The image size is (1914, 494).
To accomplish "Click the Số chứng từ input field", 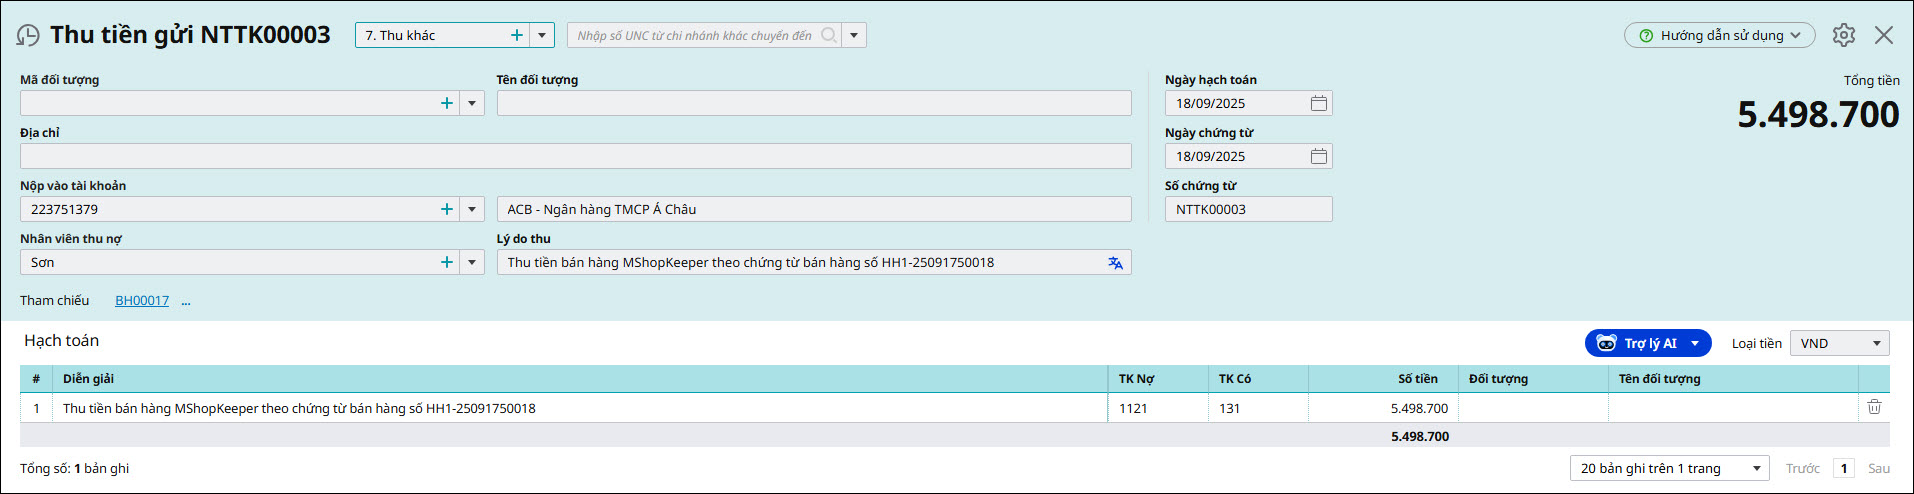I will [1247, 209].
